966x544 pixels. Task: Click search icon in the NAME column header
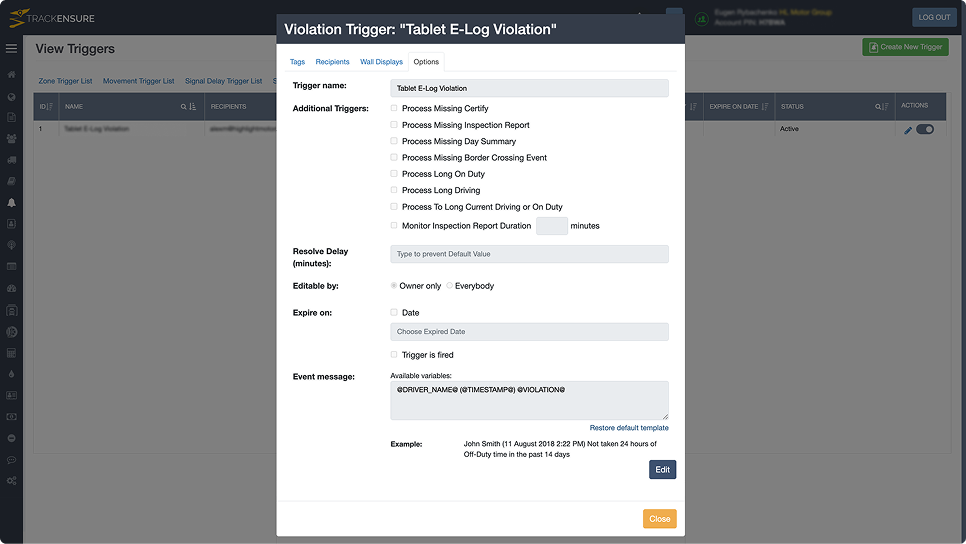coord(183,107)
